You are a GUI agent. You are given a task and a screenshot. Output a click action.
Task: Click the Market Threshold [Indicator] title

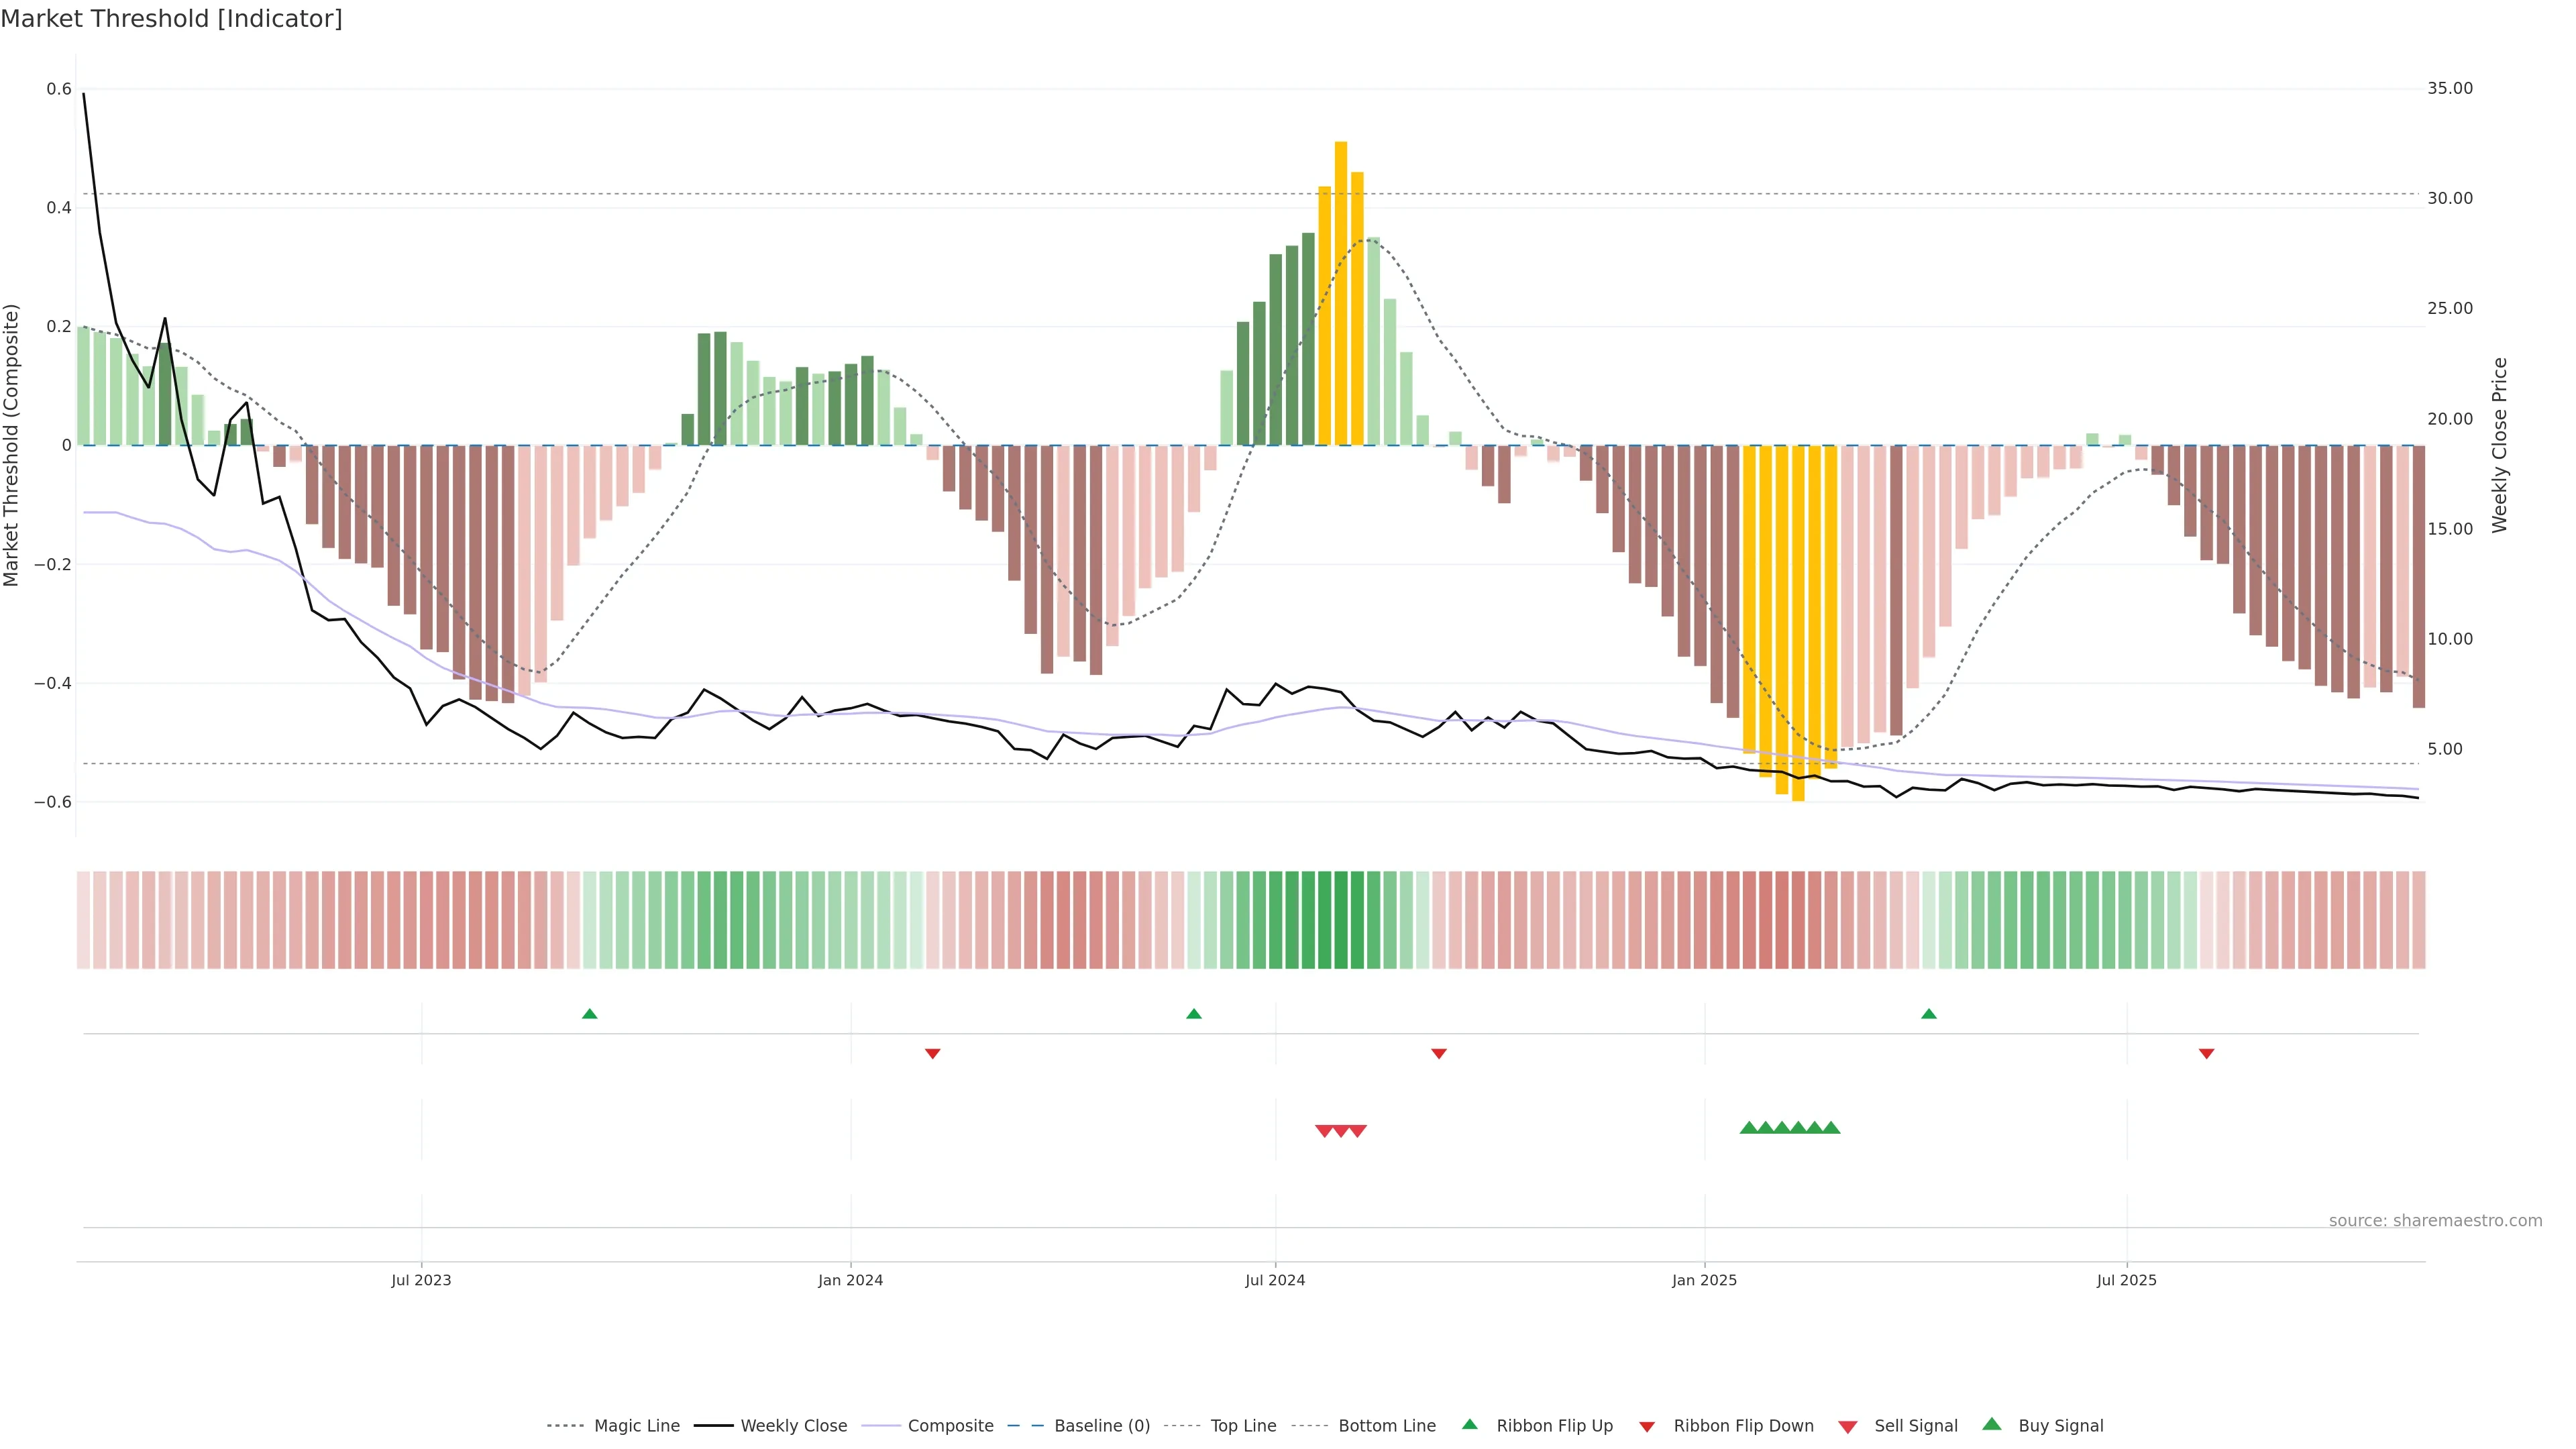(171, 19)
